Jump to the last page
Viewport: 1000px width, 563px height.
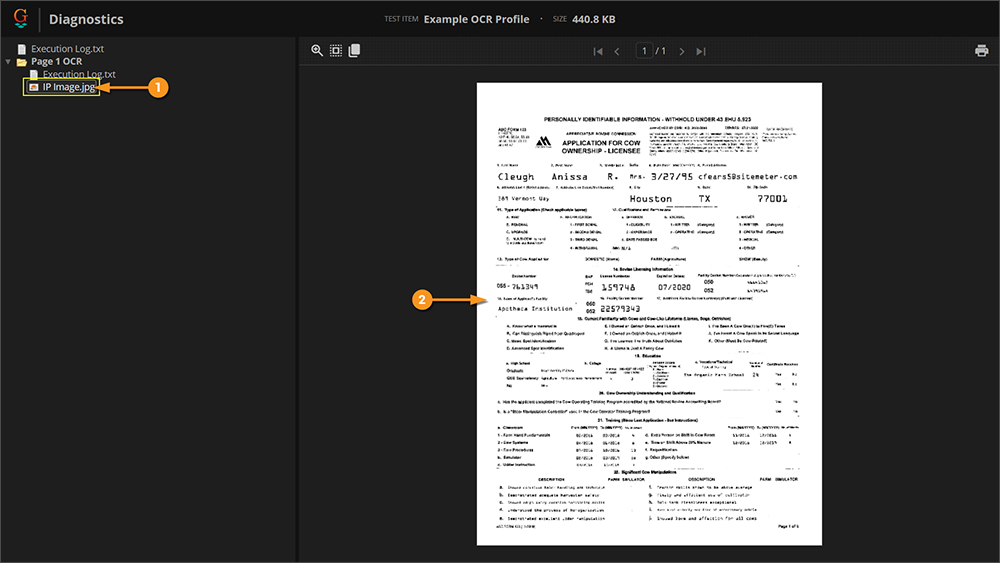coord(701,51)
